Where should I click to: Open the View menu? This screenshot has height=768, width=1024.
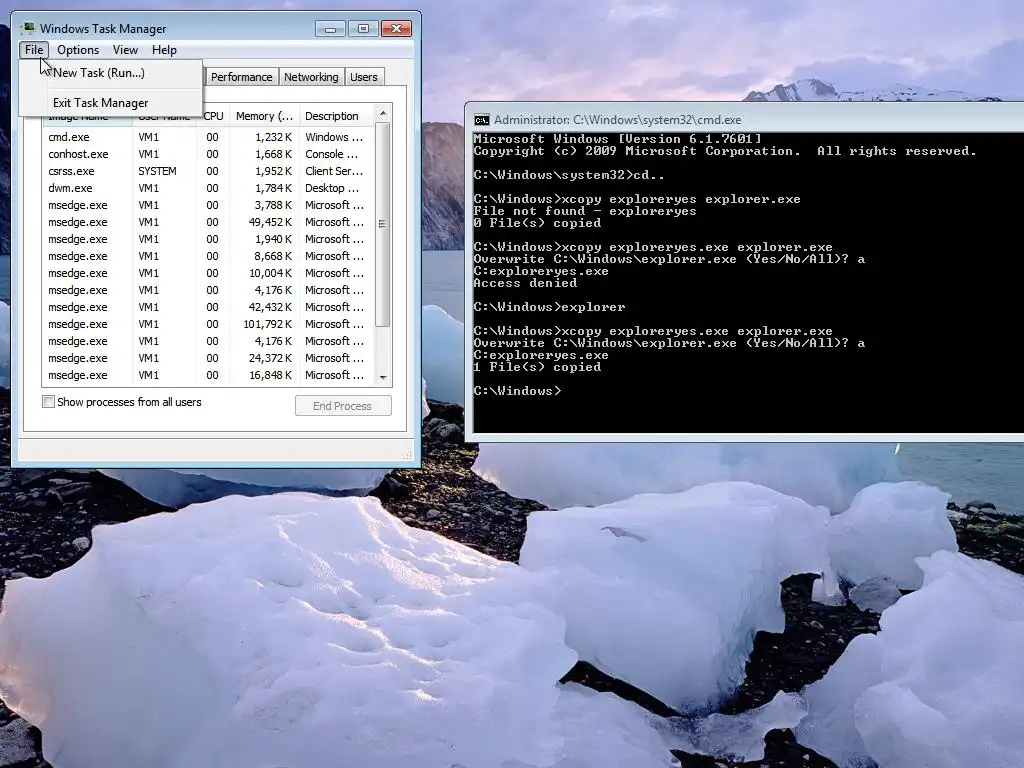[125, 50]
